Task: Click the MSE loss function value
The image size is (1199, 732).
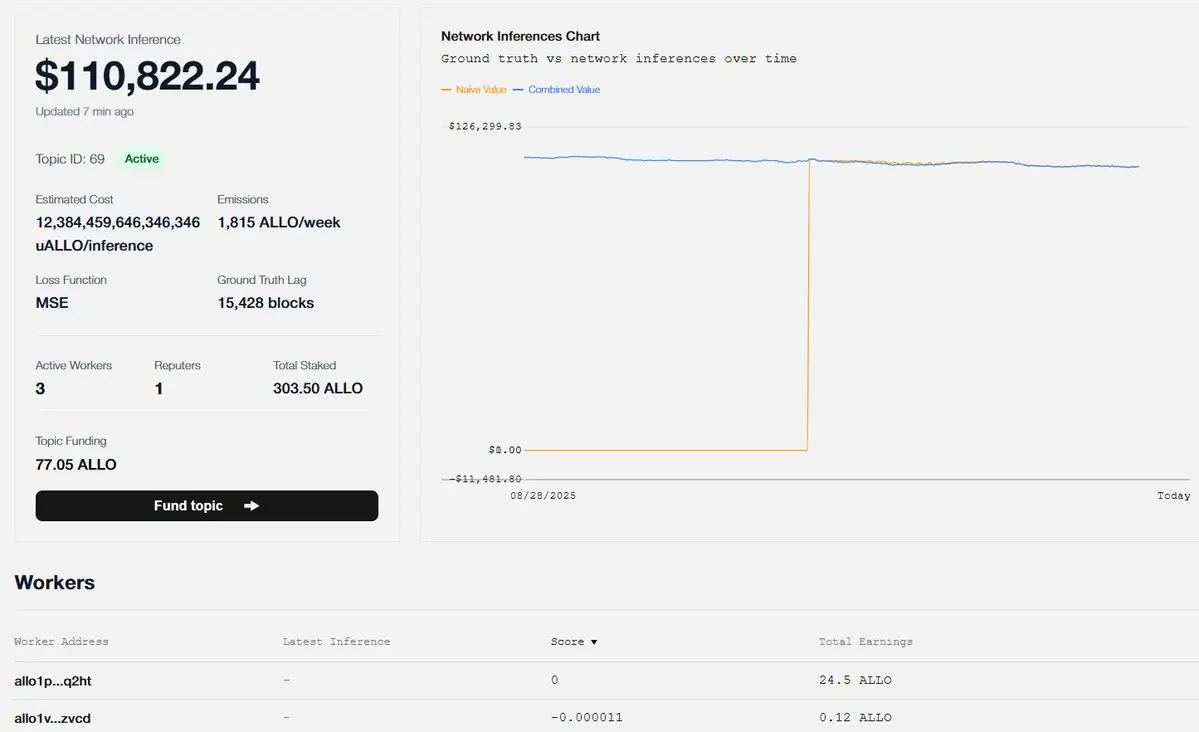Action: [x=52, y=303]
